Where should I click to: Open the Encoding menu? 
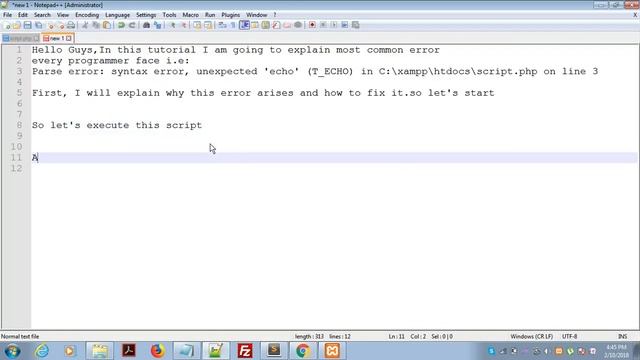point(87,15)
